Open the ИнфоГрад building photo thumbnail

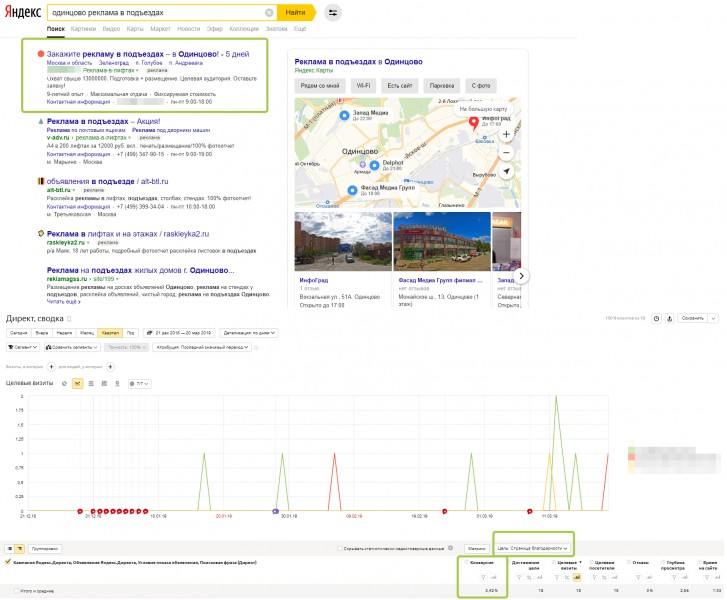tap(343, 242)
